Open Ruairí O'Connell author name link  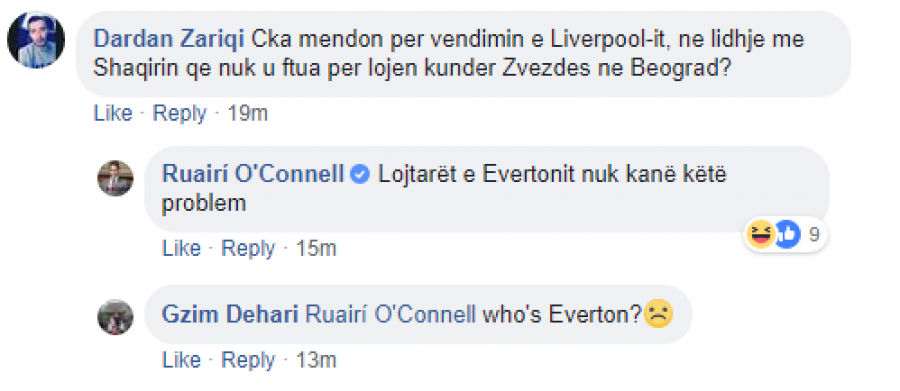pos(253,174)
